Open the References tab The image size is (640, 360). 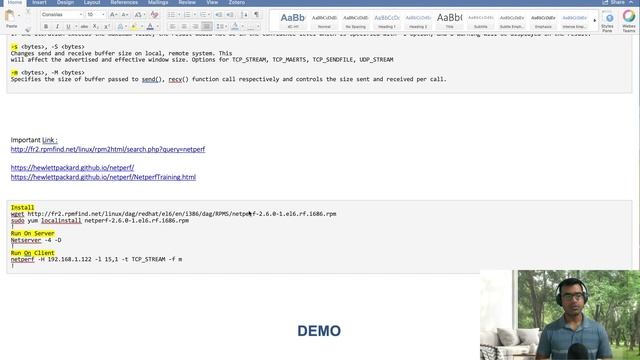pyautogui.click(x=124, y=2)
